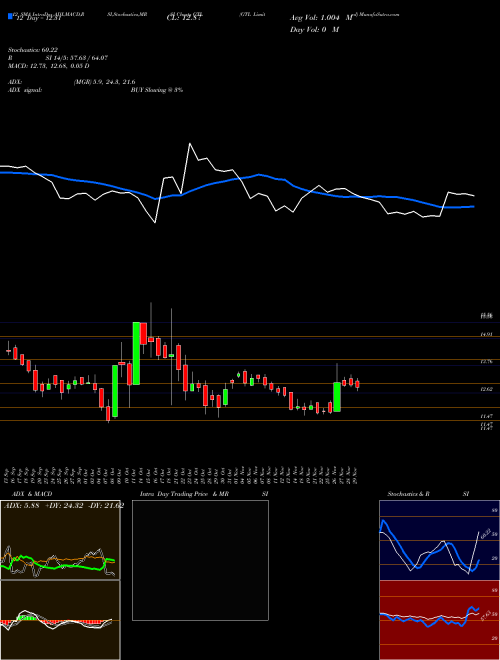The width and height of the screenshot is (500, 660).
Task: Click the highest peak of the white price line
Action: [x=190, y=144]
